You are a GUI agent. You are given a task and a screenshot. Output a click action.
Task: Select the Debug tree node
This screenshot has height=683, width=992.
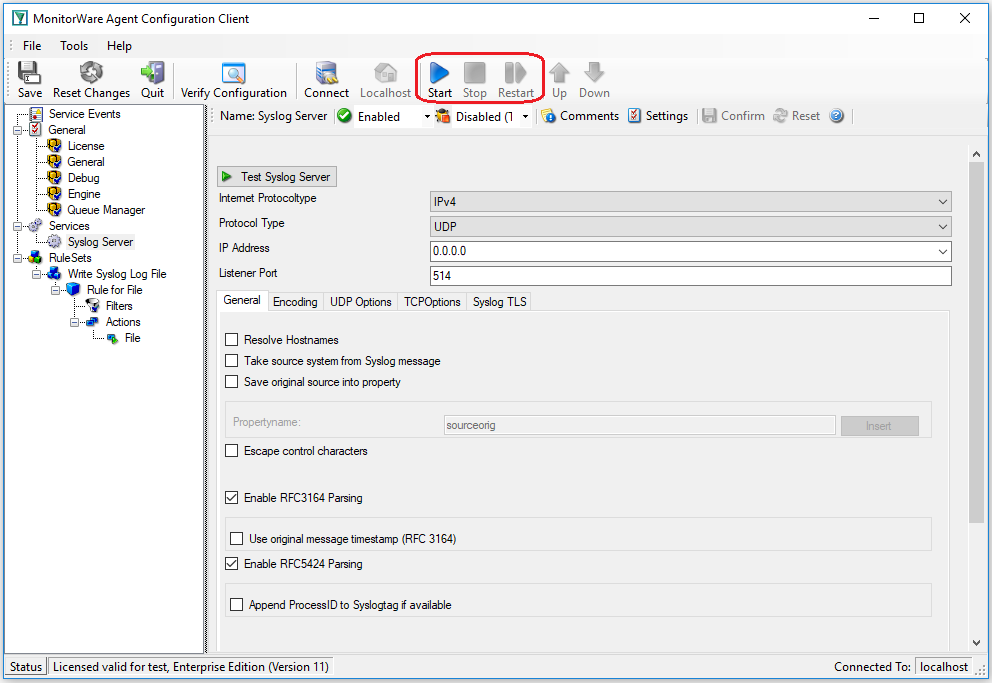(x=84, y=178)
